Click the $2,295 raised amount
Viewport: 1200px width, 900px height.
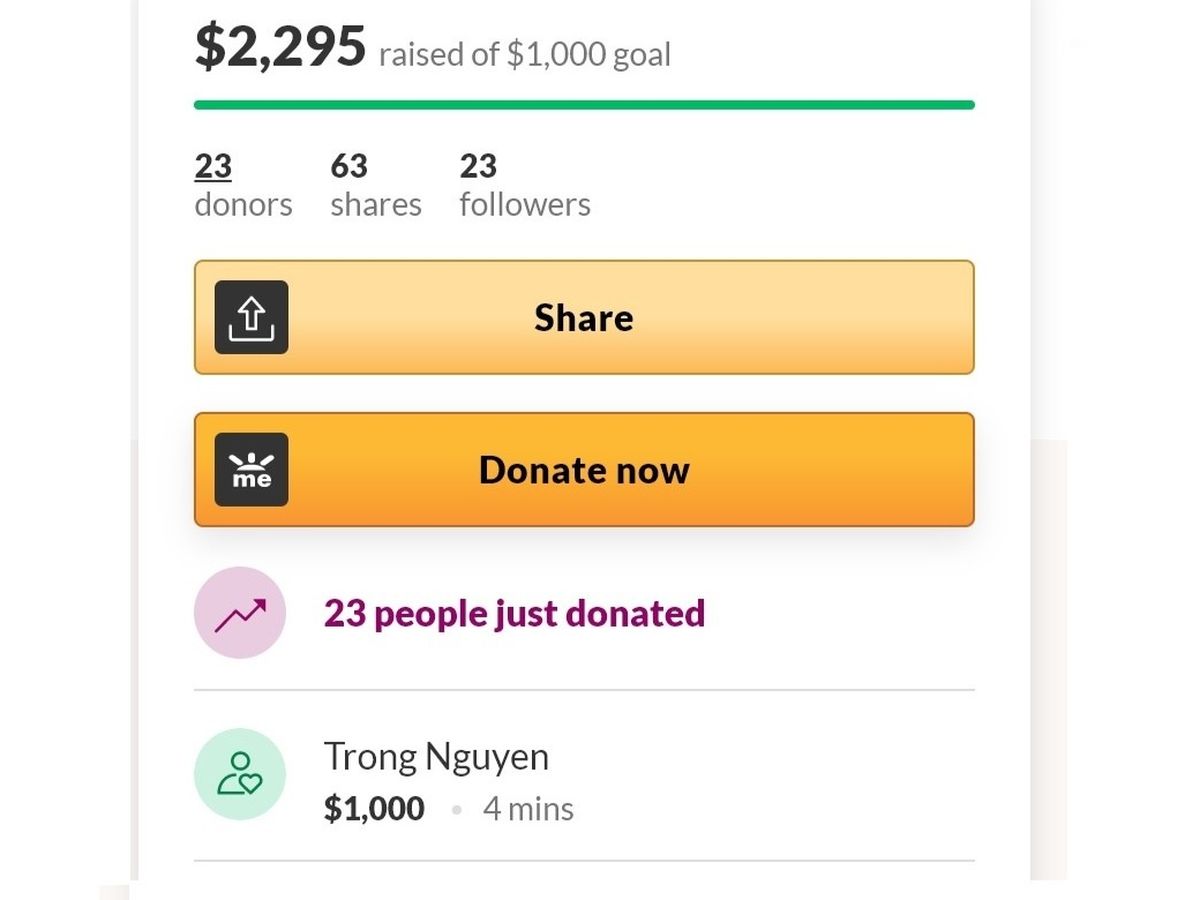[x=281, y=46]
